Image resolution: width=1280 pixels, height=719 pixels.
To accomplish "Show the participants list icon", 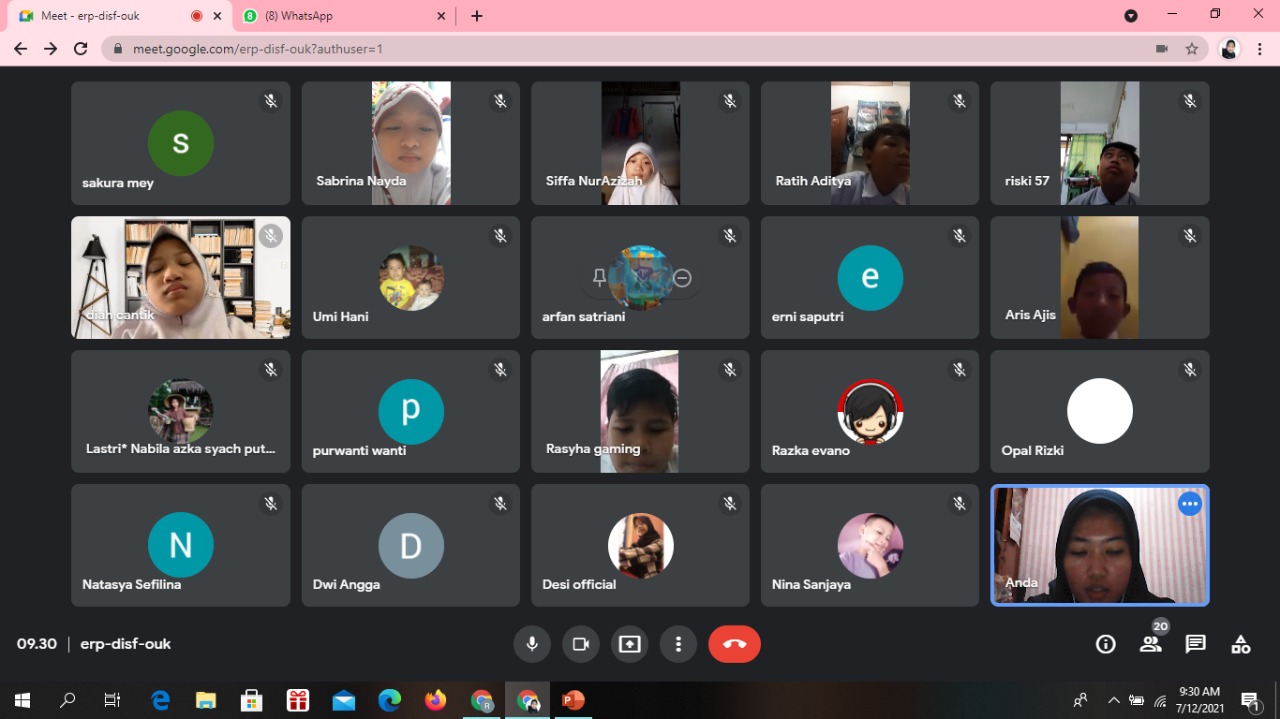I will pos(1151,644).
